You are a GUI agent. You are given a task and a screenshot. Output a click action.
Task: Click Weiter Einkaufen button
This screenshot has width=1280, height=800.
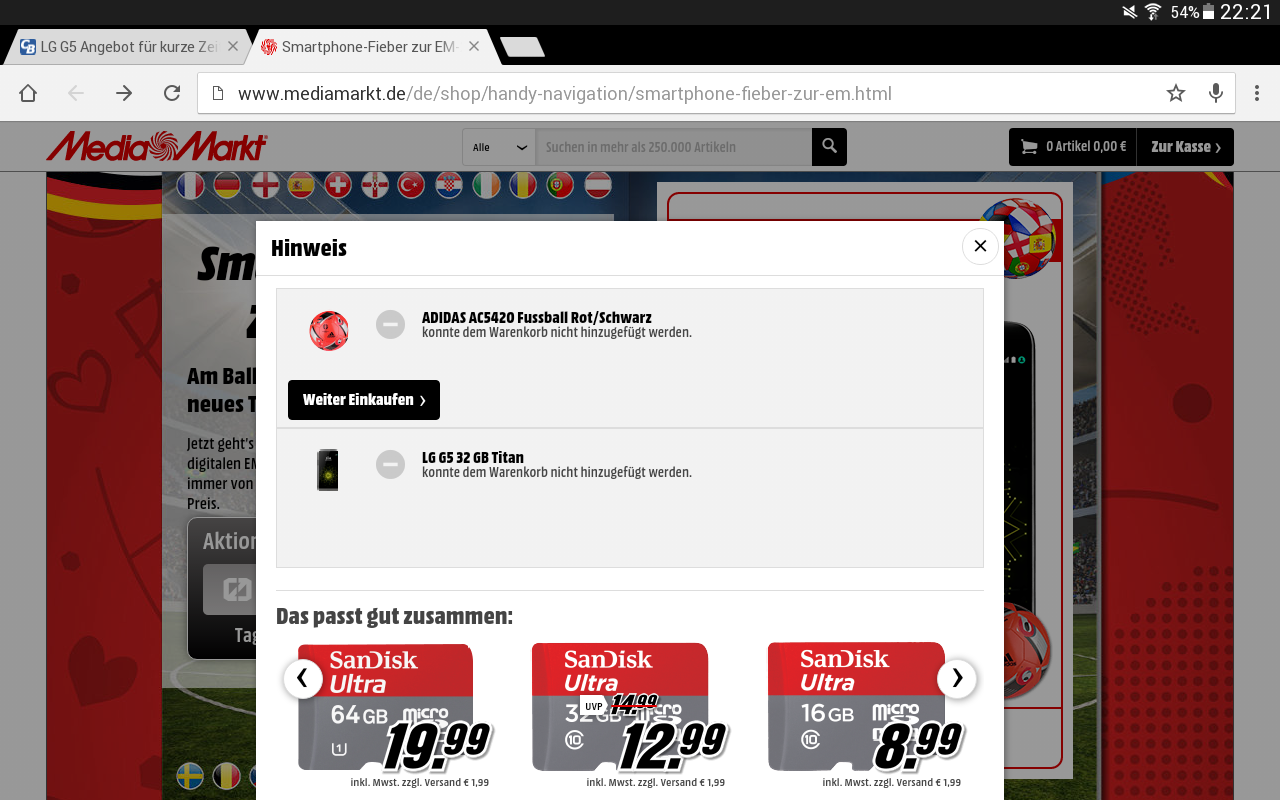364,400
